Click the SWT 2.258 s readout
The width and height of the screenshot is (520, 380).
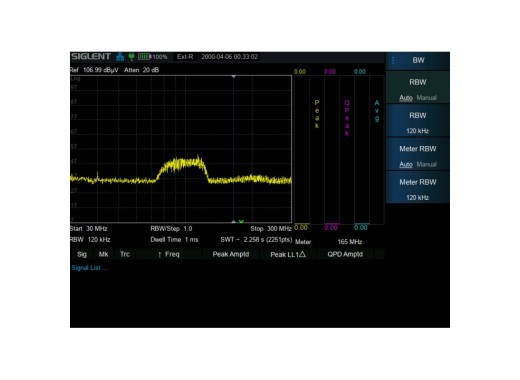(x=256, y=240)
